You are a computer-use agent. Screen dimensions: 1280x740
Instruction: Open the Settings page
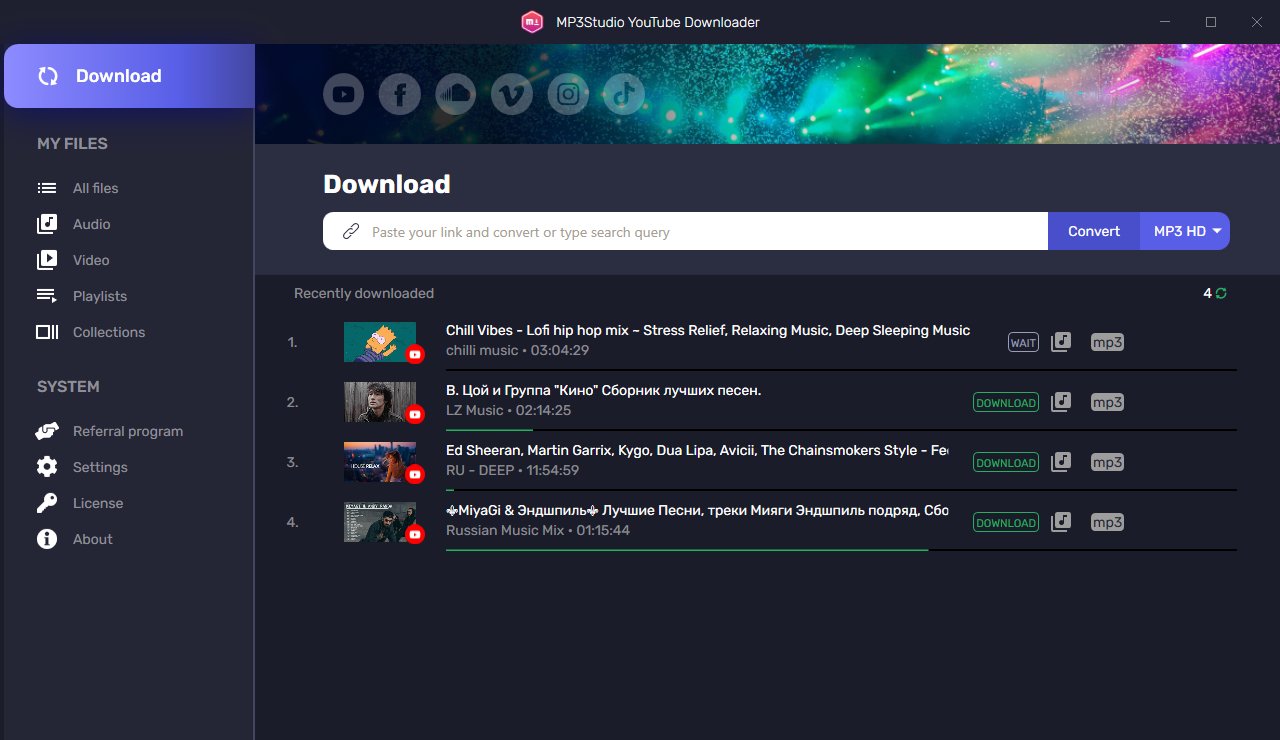tap(100, 467)
